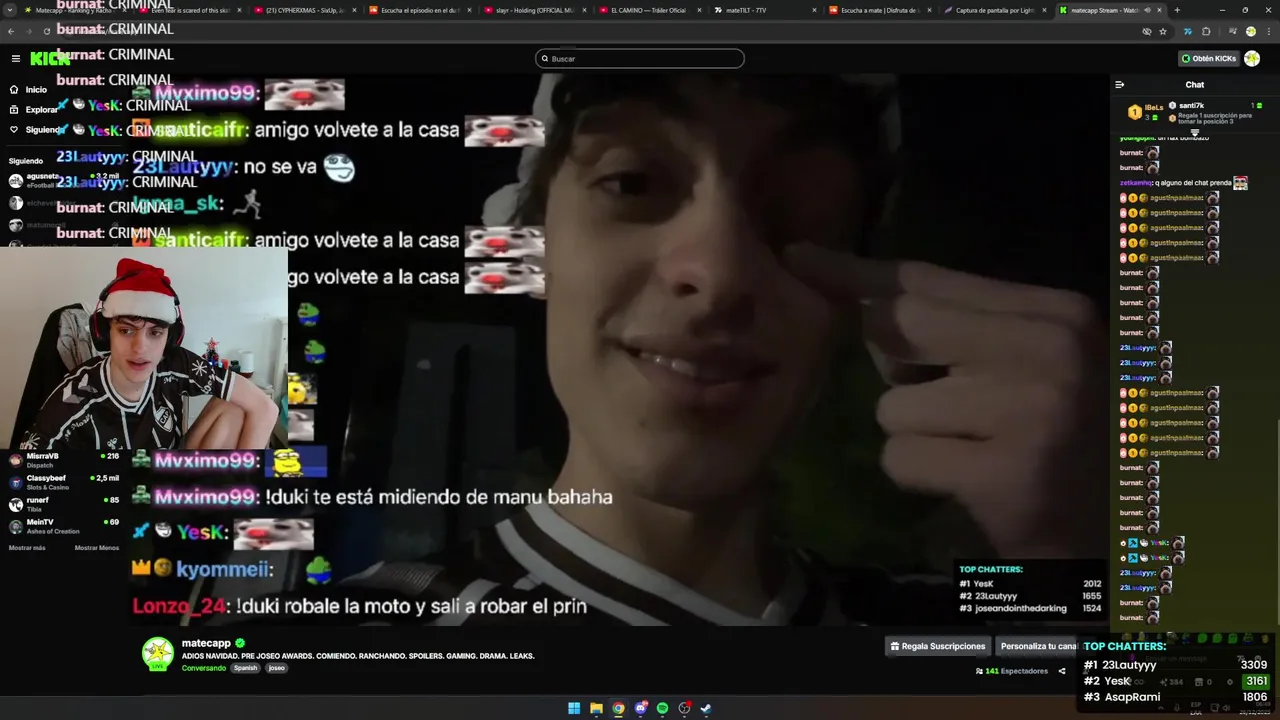Open Windows Start menu
This screenshot has height=720, width=1280.
coord(574,708)
